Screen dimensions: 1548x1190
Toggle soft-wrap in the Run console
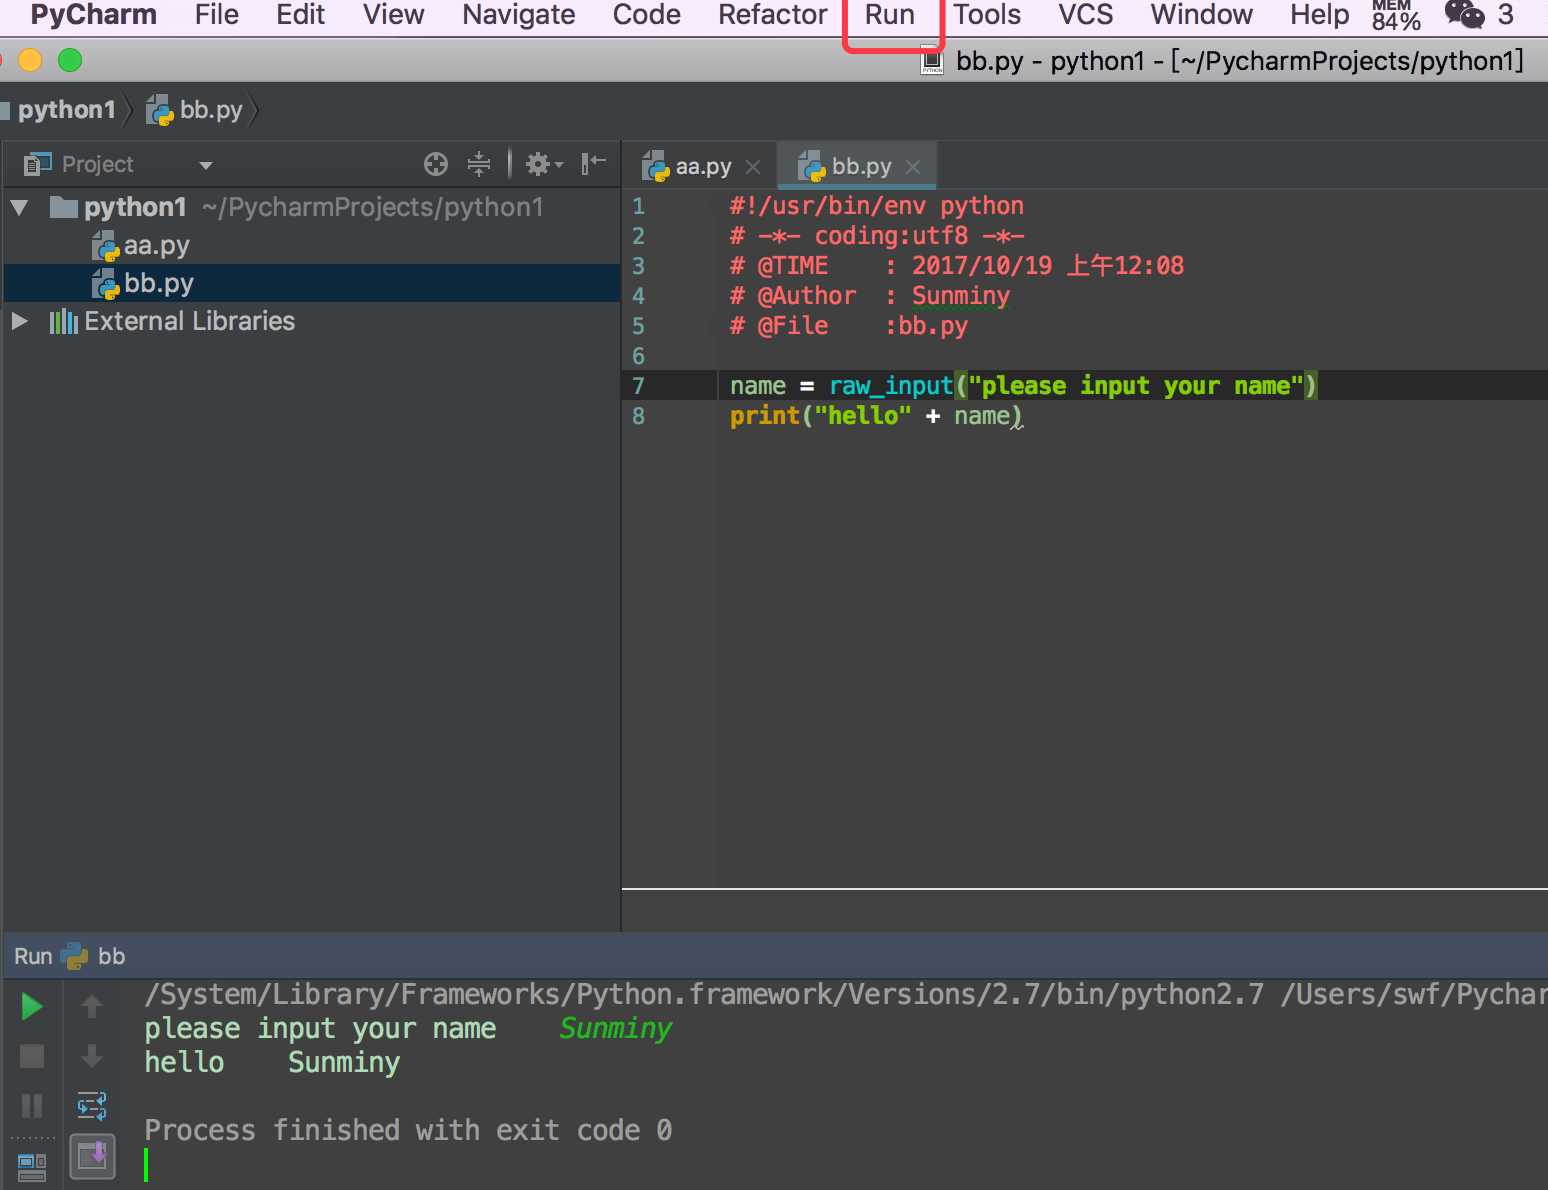click(x=92, y=1105)
